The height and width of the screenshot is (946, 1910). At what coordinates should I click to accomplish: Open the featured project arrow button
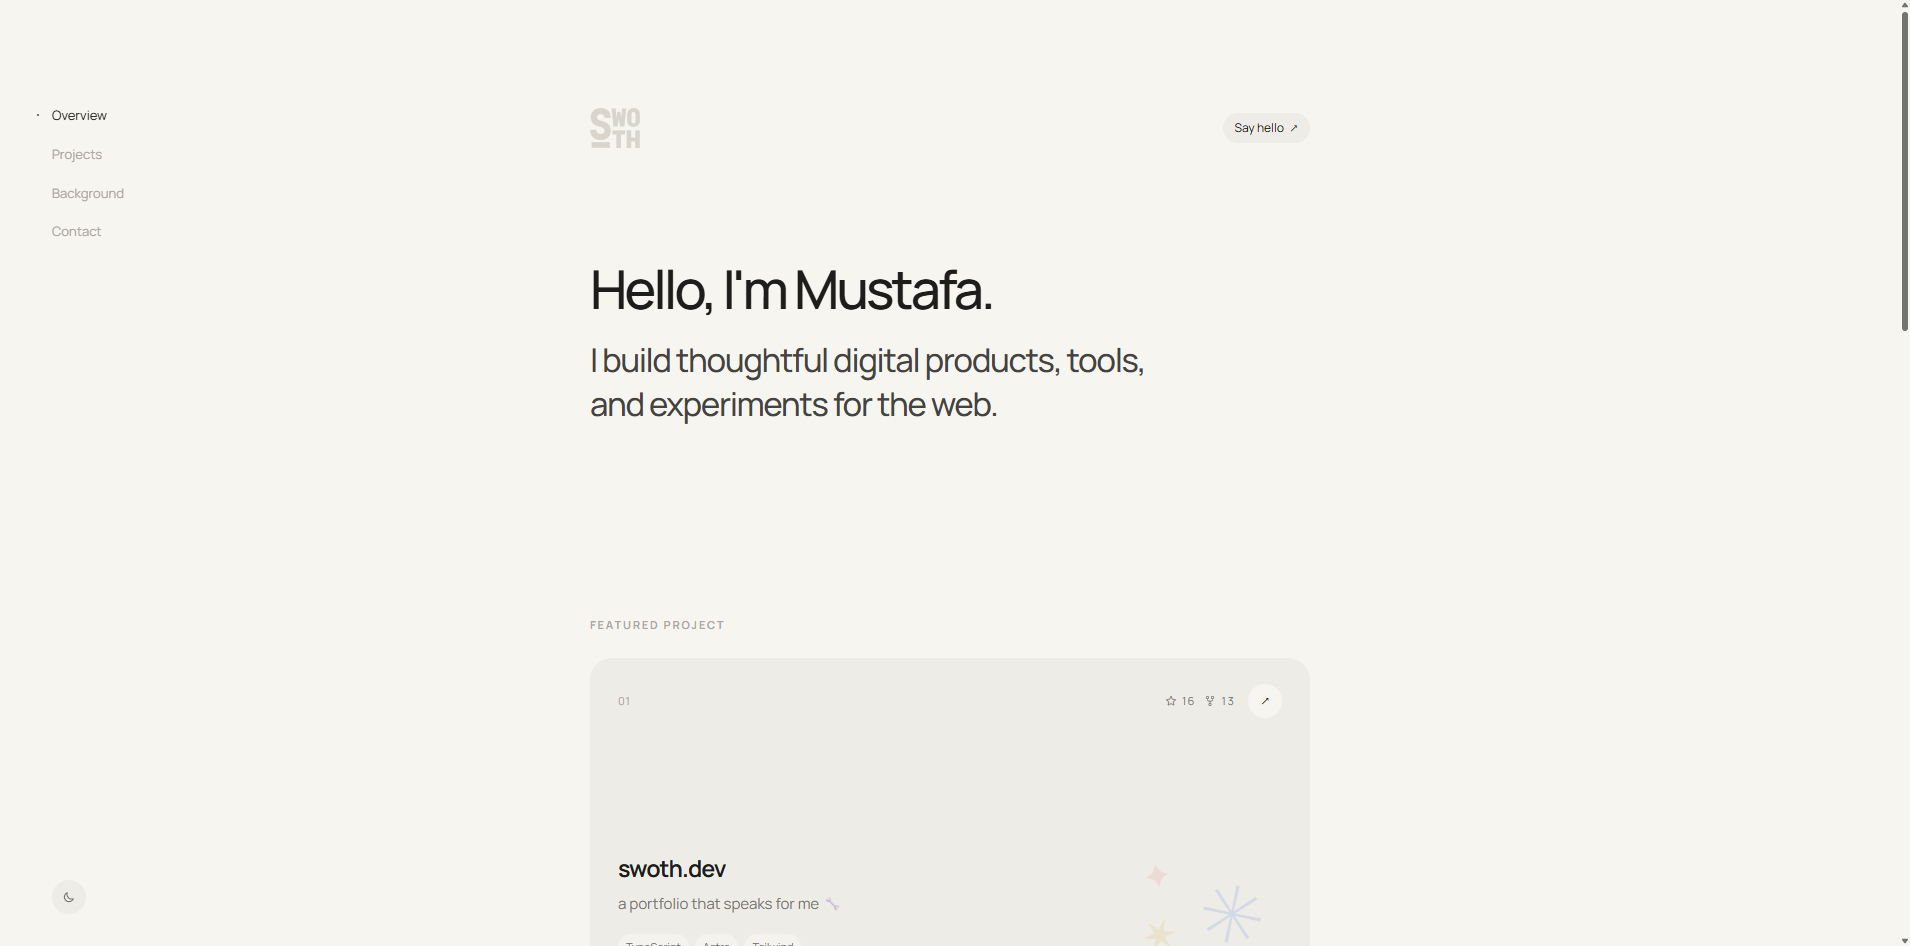1265,701
